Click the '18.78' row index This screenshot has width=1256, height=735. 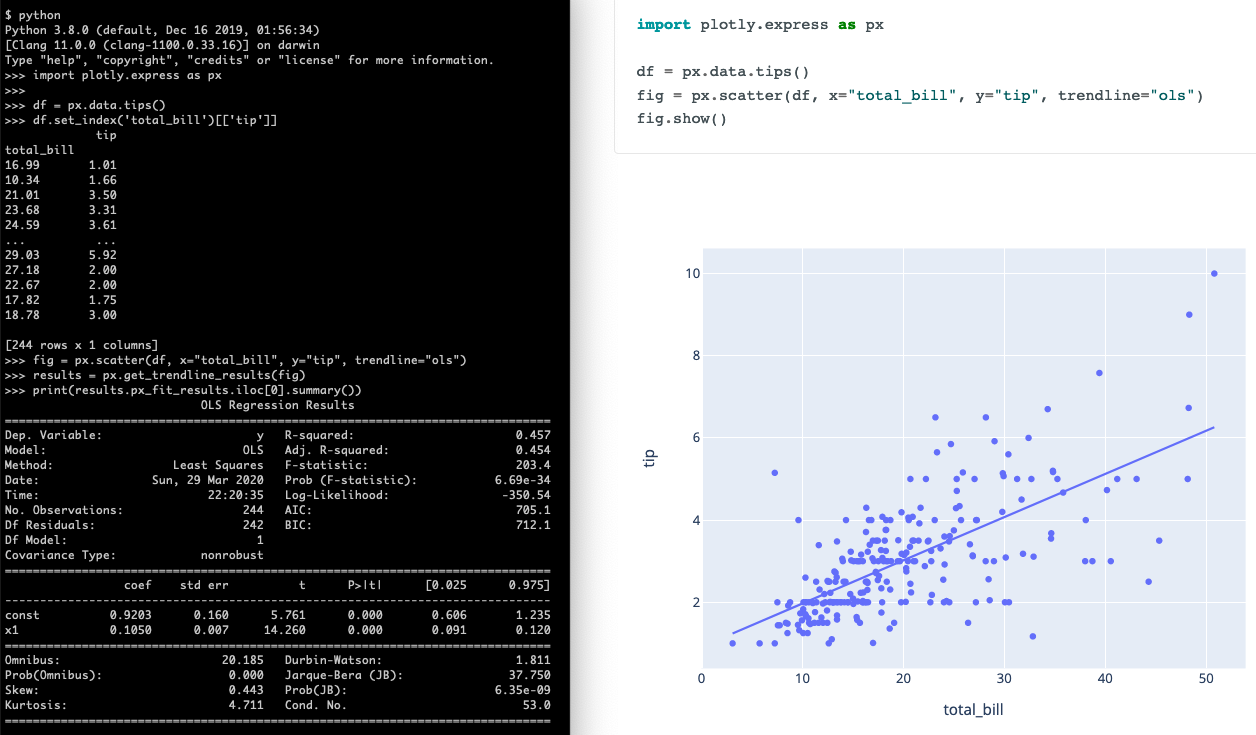23,315
